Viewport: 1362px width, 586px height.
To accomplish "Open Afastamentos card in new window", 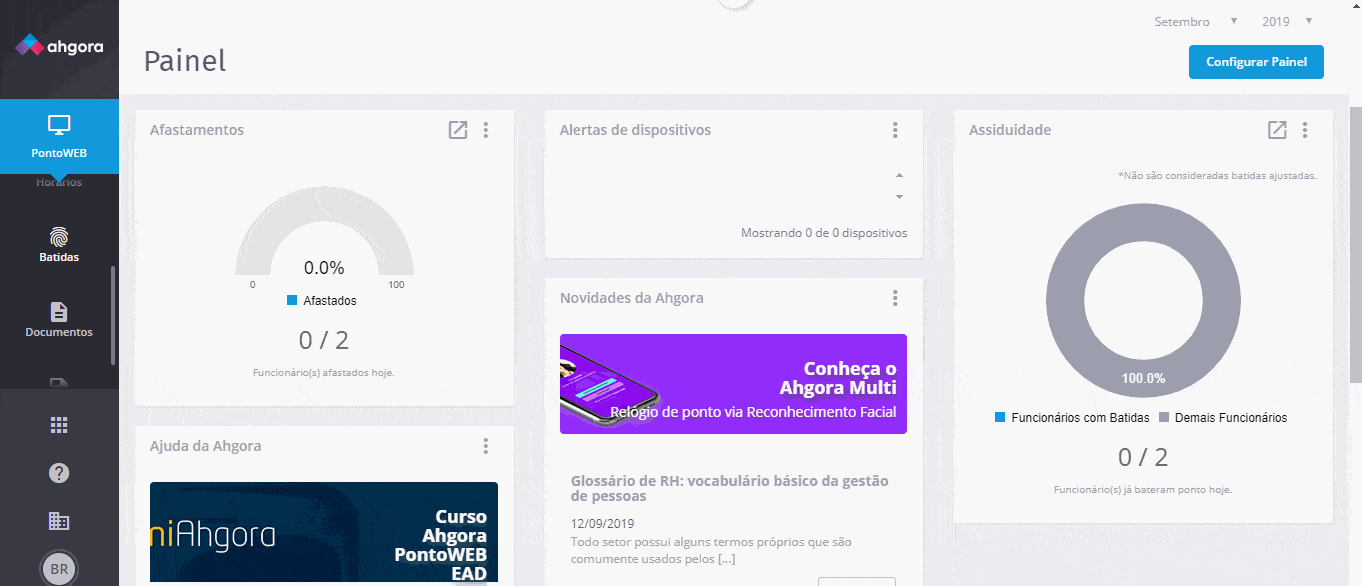I will pyautogui.click(x=458, y=130).
